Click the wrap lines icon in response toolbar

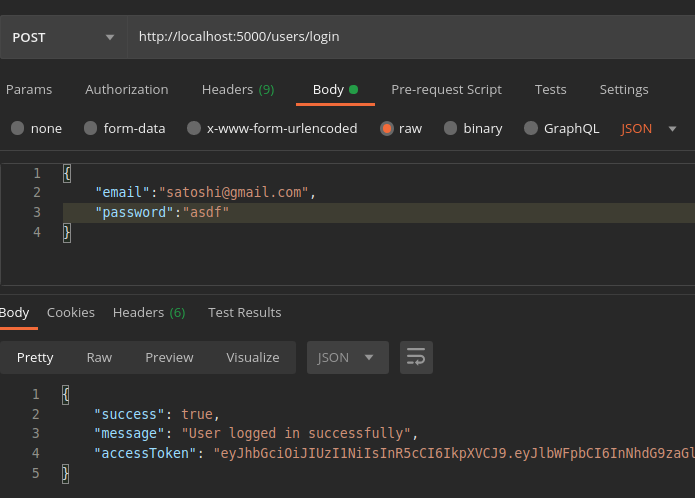click(x=416, y=357)
